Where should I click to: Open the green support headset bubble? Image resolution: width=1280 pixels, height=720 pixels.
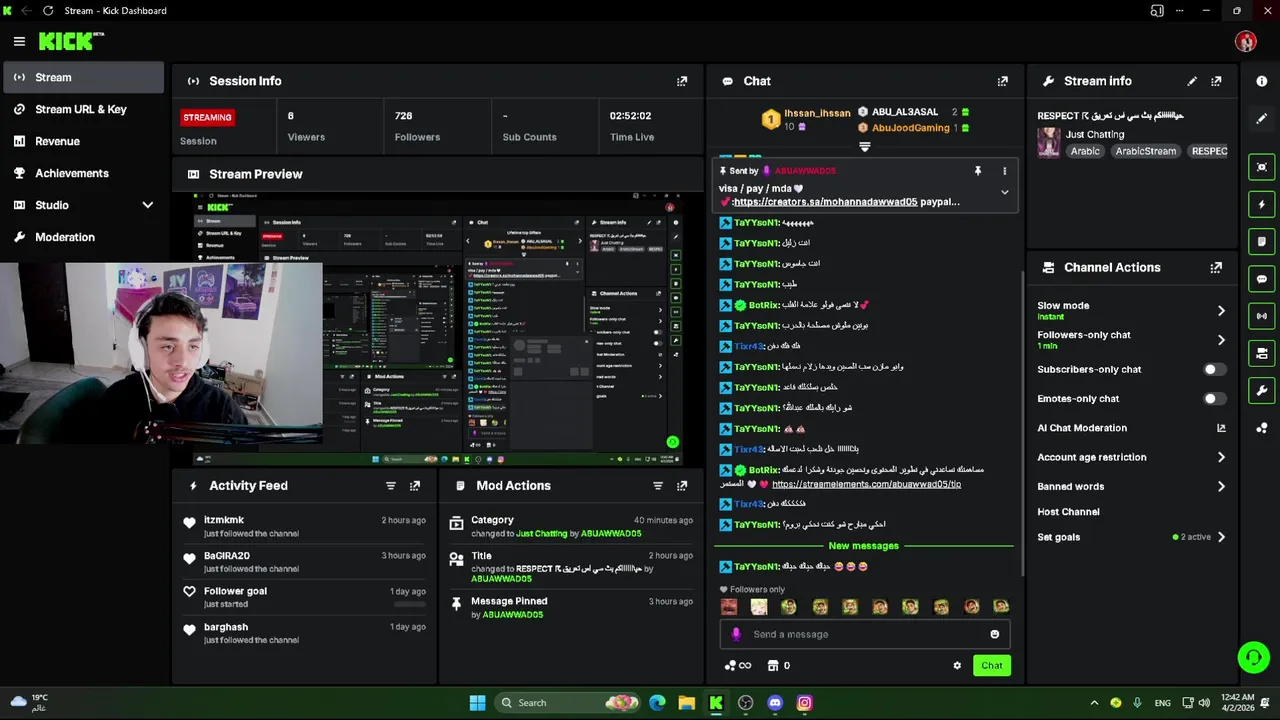click(1253, 657)
